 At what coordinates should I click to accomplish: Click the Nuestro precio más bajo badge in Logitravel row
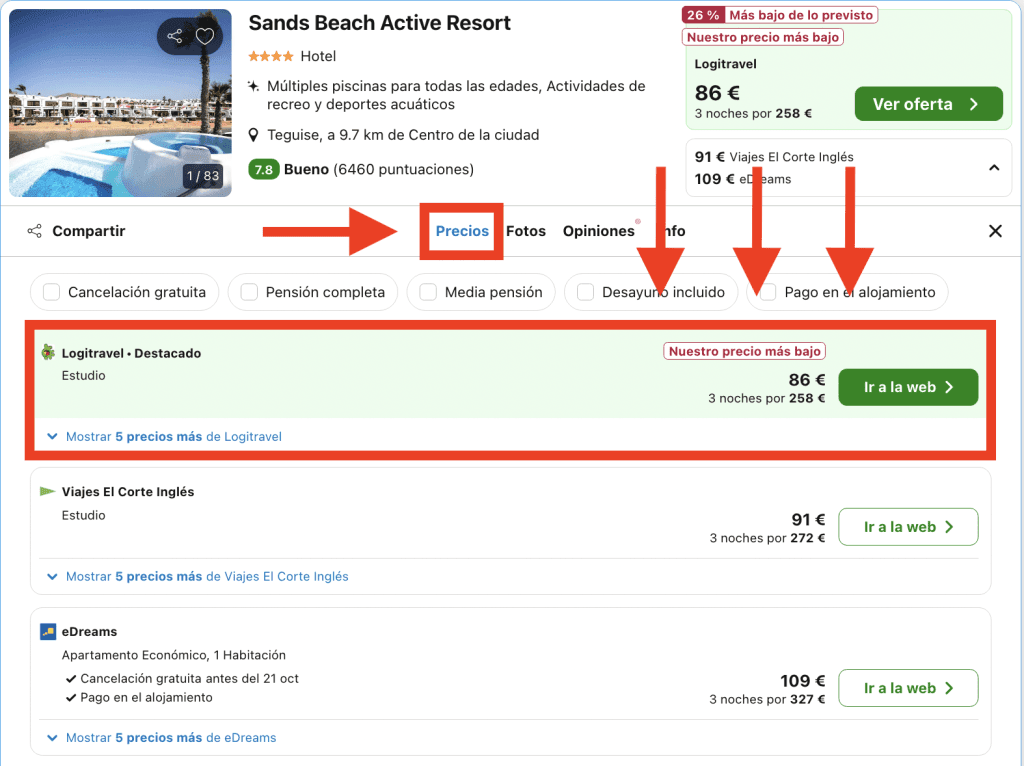[x=744, y=351]
